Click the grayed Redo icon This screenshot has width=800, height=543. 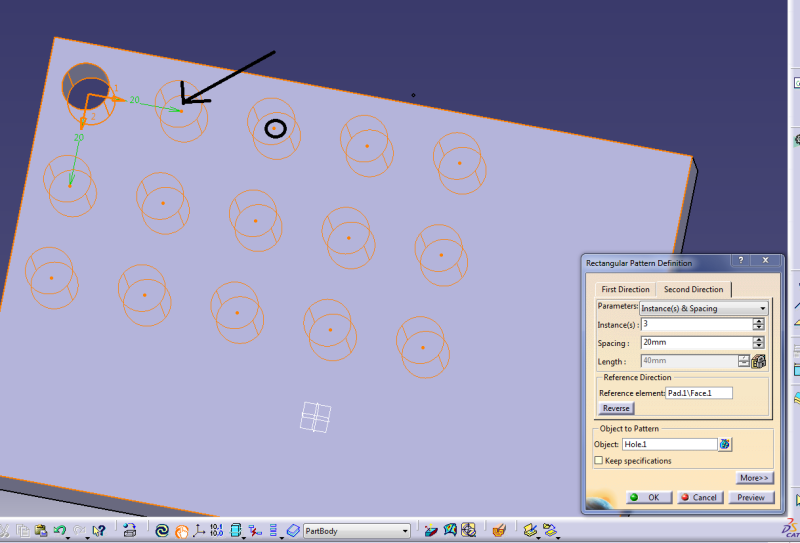click(79, 530)
